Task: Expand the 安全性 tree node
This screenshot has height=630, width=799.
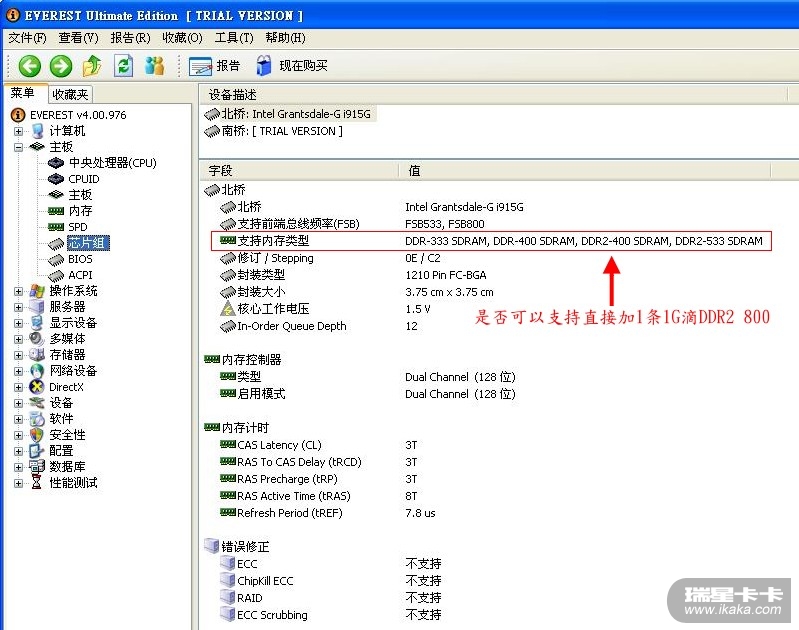Action: coord(18,435)
